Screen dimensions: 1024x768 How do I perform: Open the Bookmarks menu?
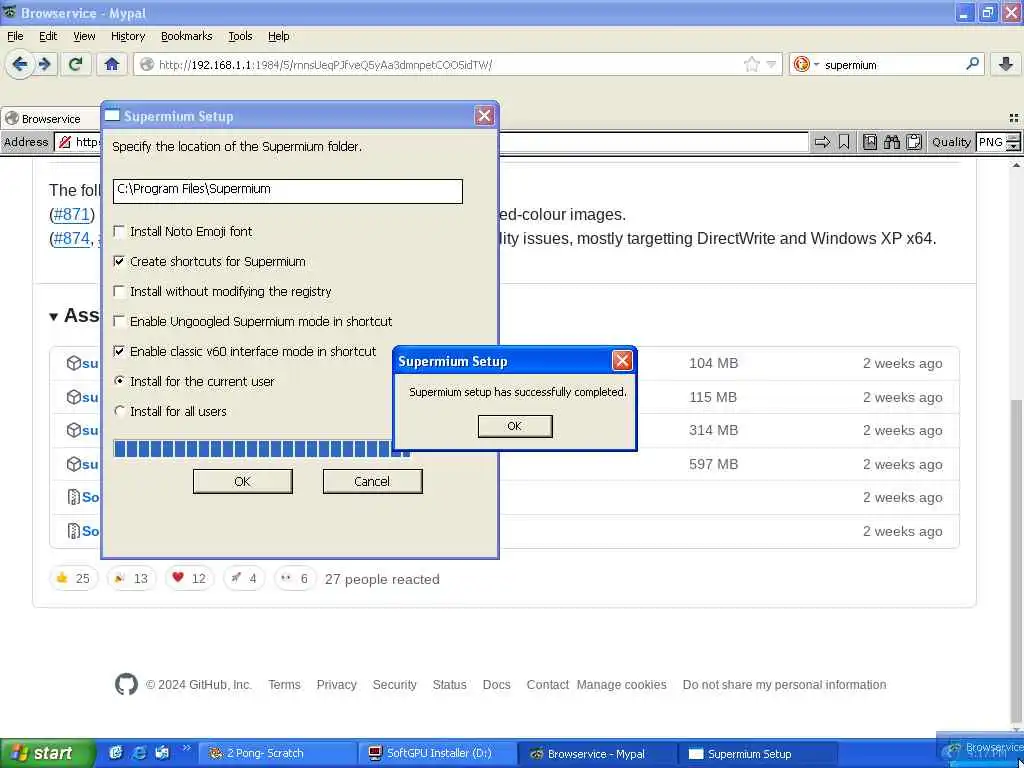[x=187, y=36]
